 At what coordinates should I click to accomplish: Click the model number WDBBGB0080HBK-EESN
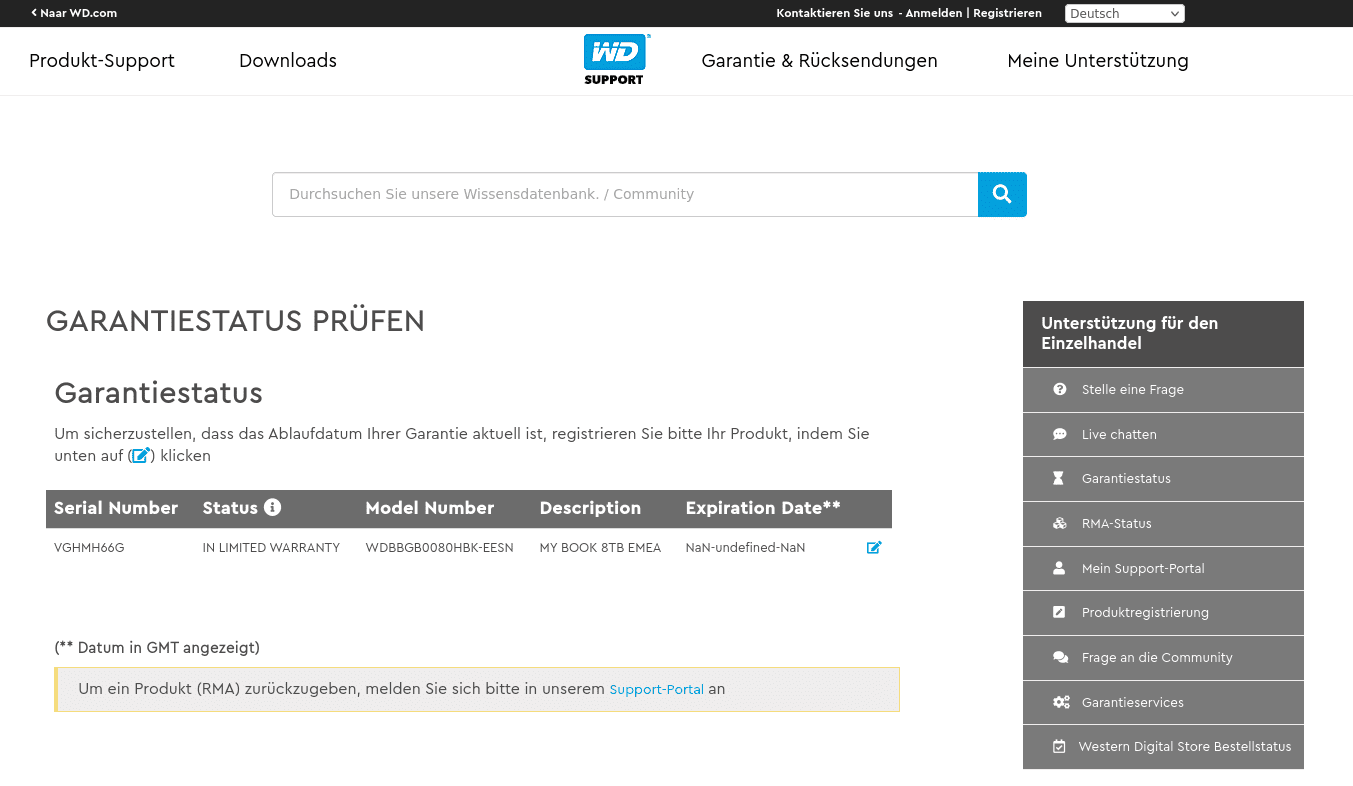coord(439,547)
